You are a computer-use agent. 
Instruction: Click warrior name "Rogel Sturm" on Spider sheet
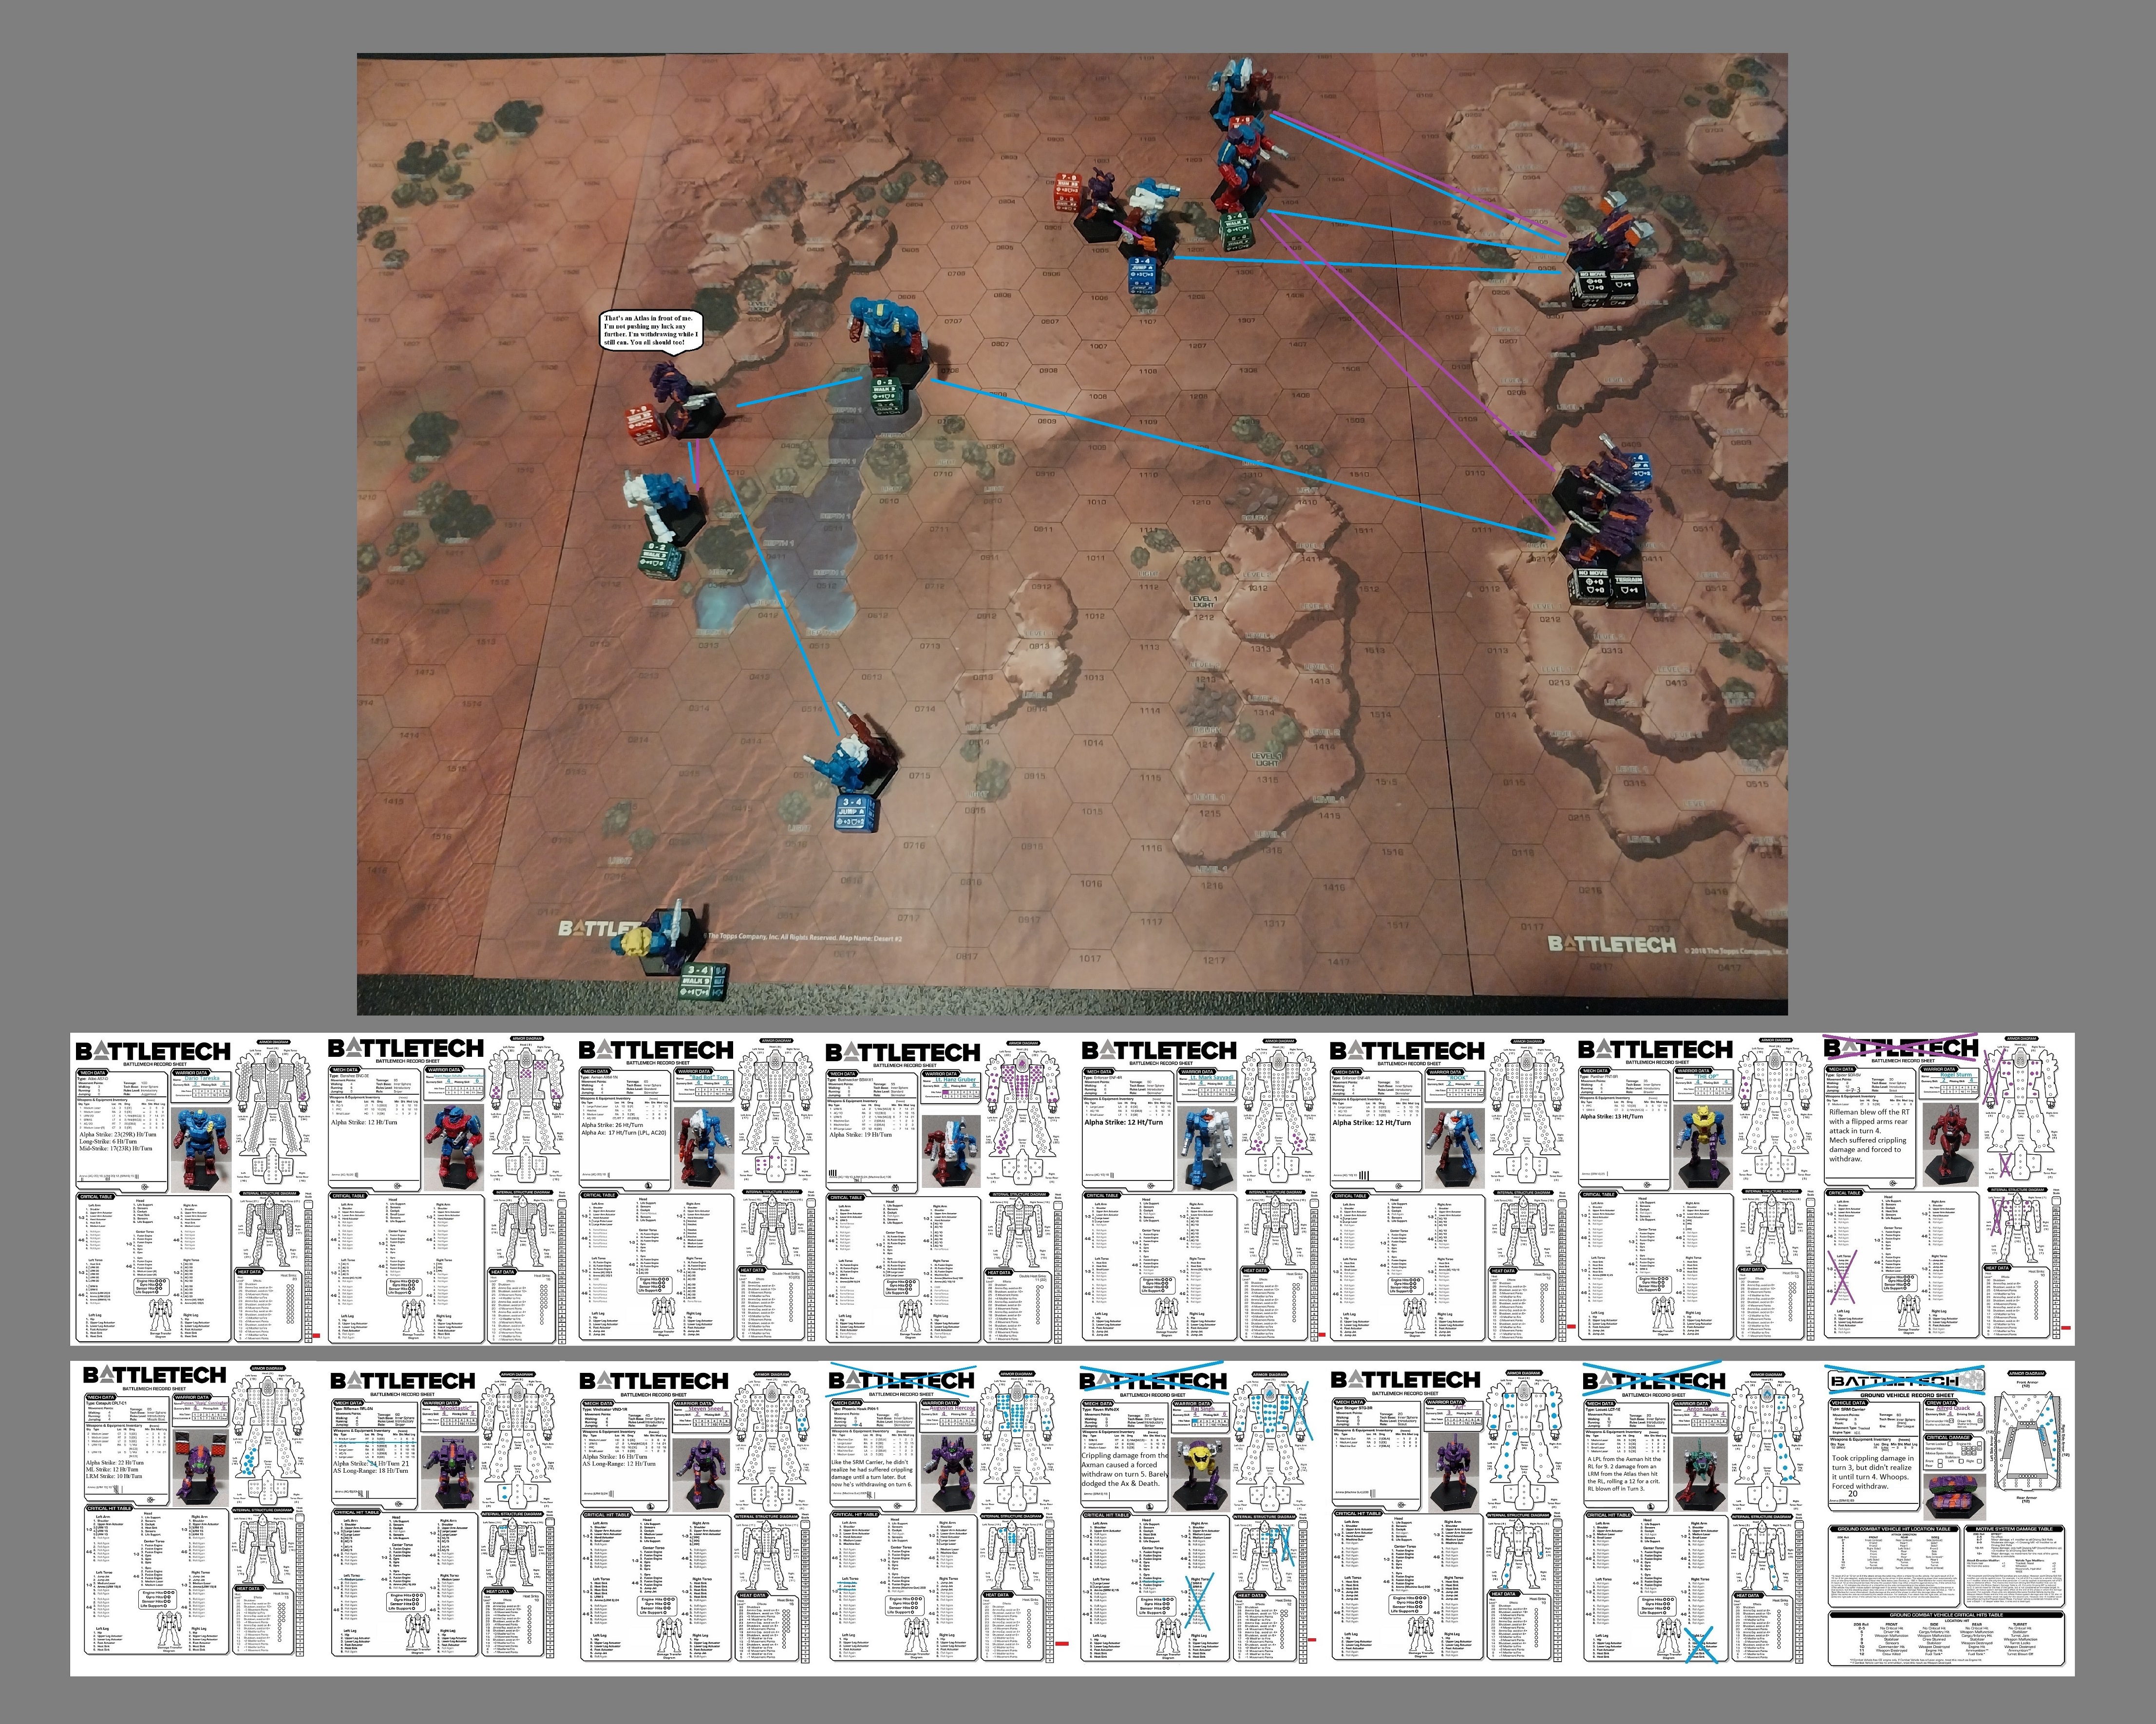point(1955,1075)
